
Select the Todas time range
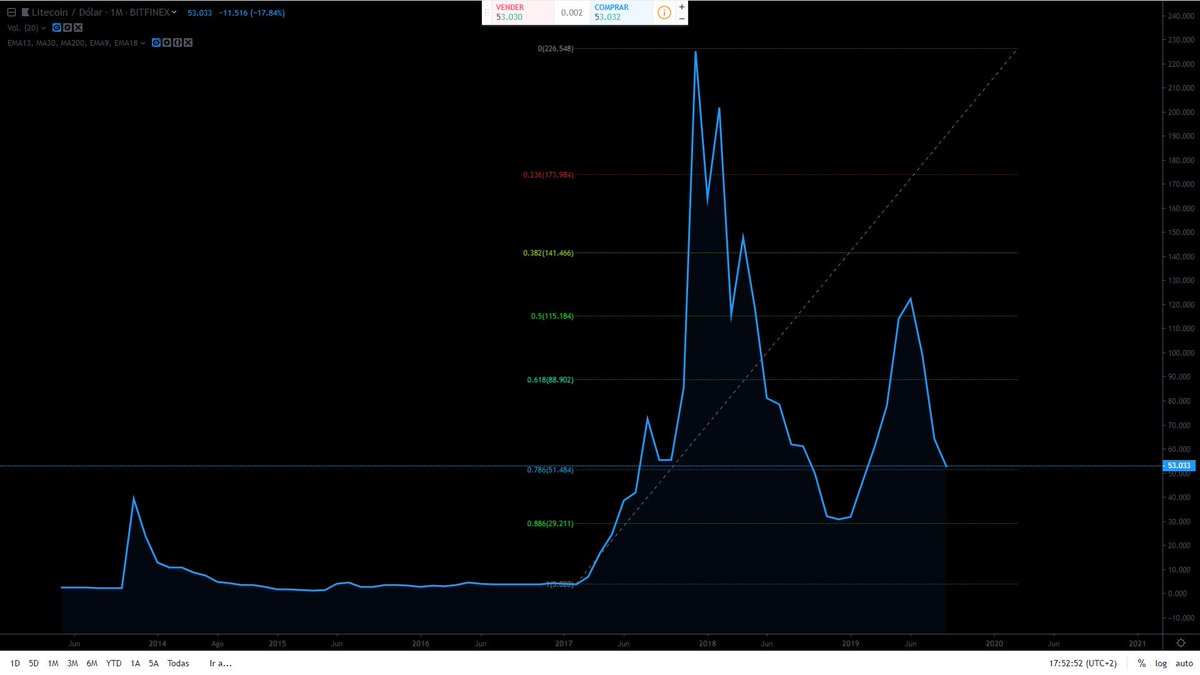coord(178,663)
